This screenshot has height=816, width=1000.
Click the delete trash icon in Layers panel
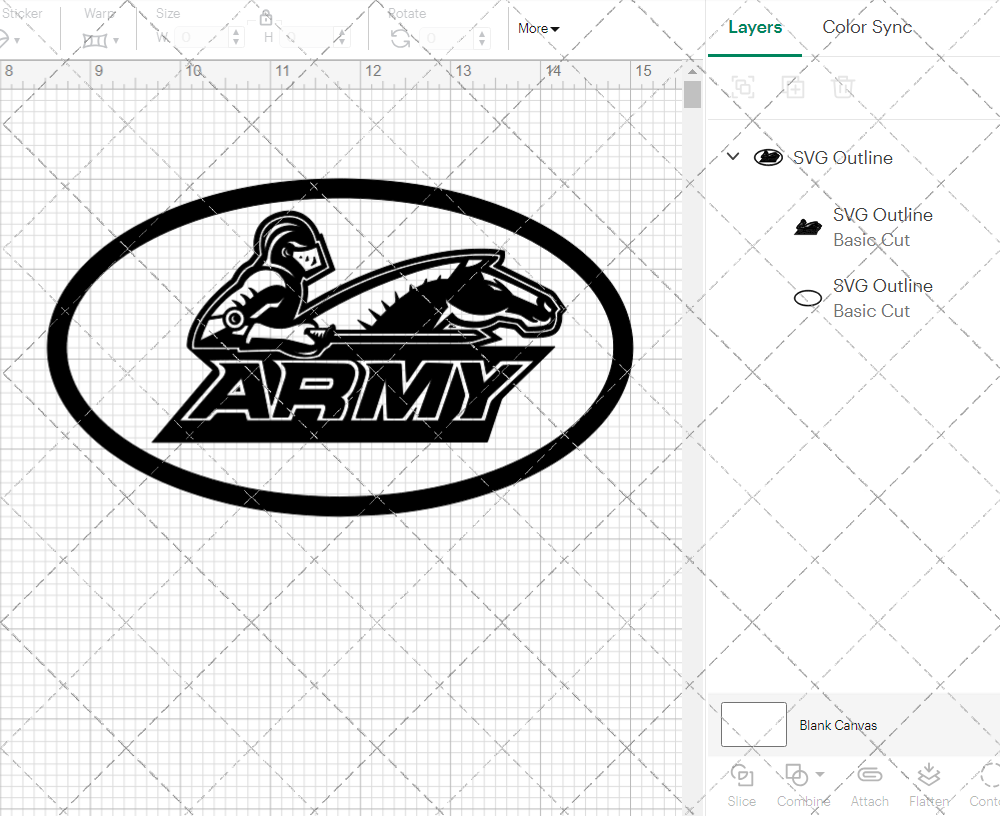(x=844, y=87)
